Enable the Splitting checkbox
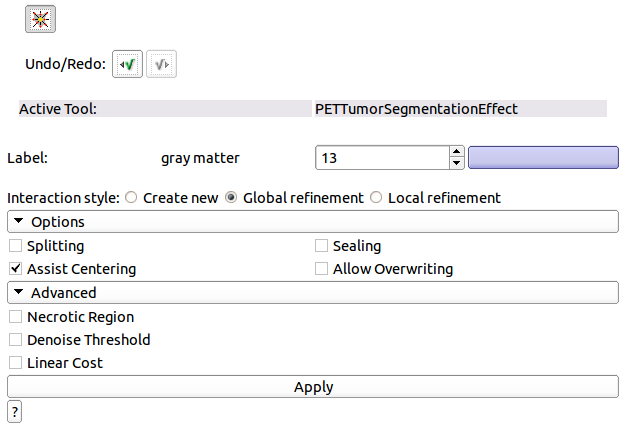Image resolution: width=625 pixels, height=427 pixels. click(x=15, y=246)
